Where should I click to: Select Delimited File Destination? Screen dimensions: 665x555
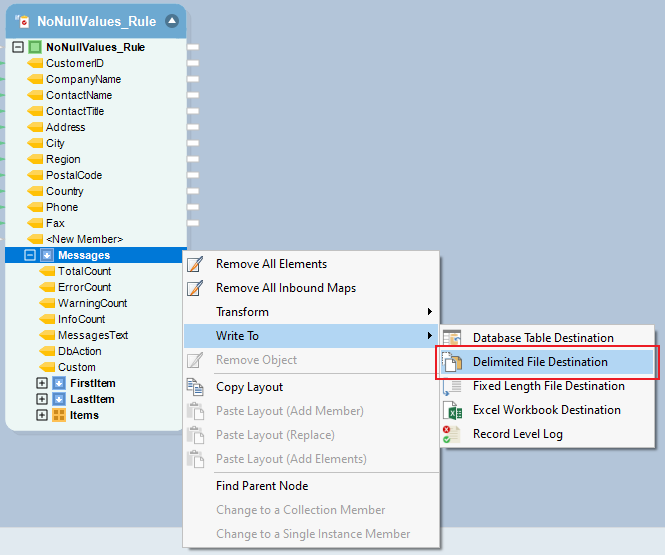pyautogui.click(x=548, y=362)
